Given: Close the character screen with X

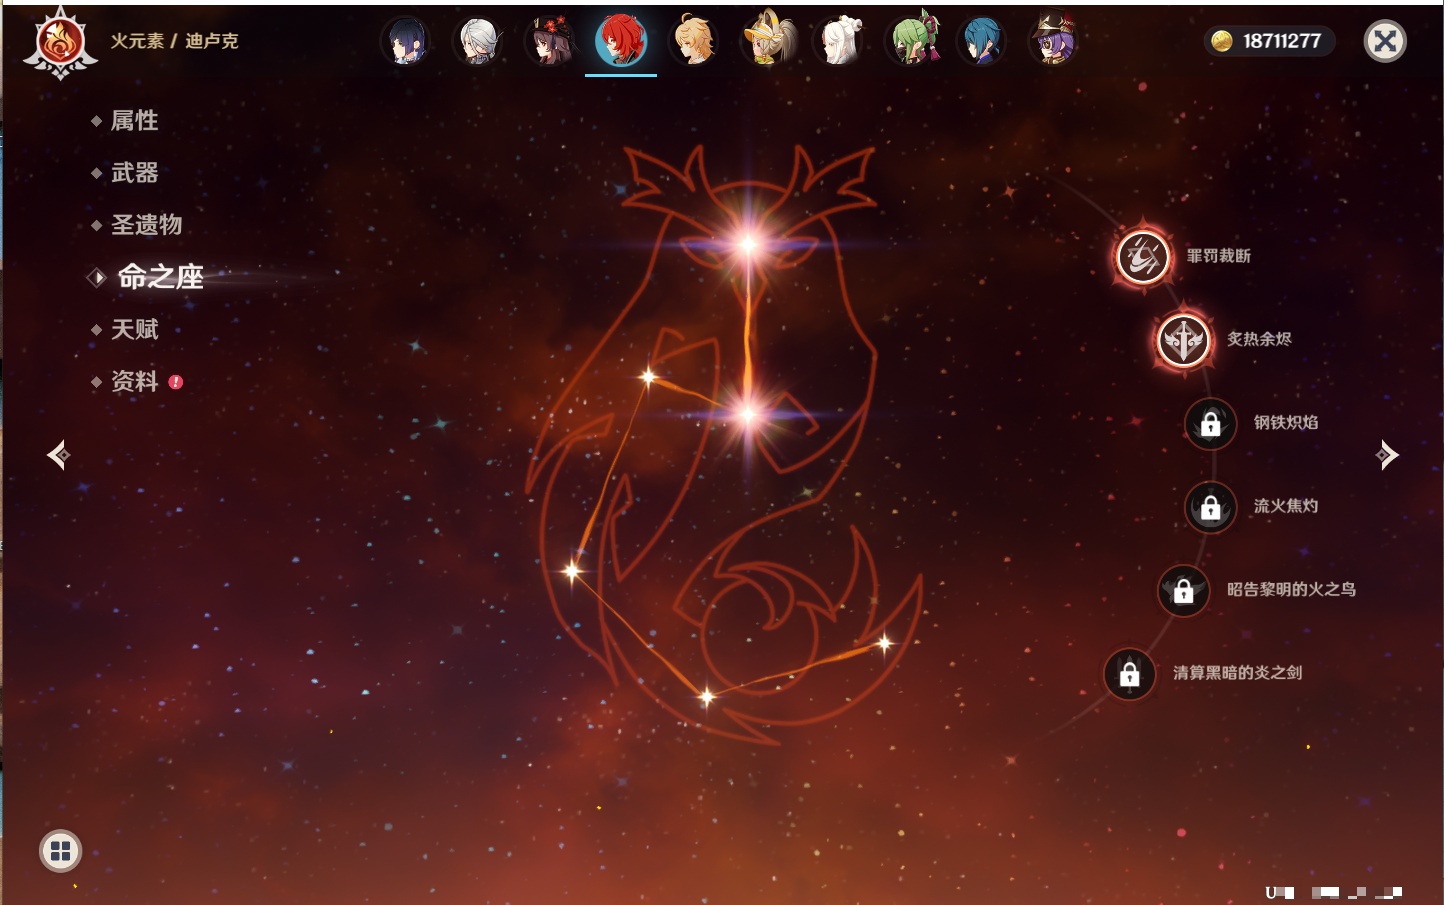Looking at the screenshot, I should point(1385,41).
